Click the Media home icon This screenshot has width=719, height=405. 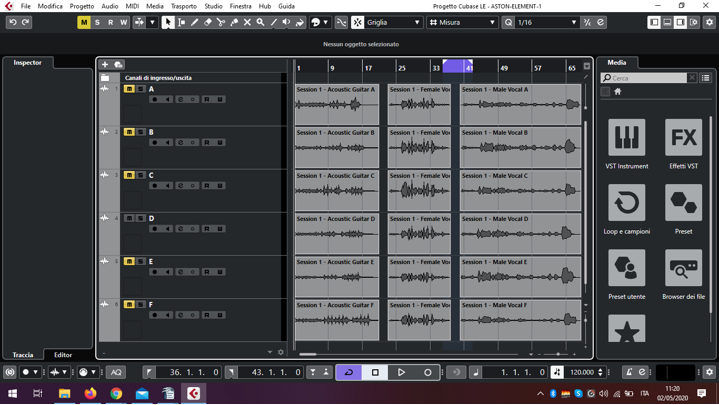click(x=618, y=92)
